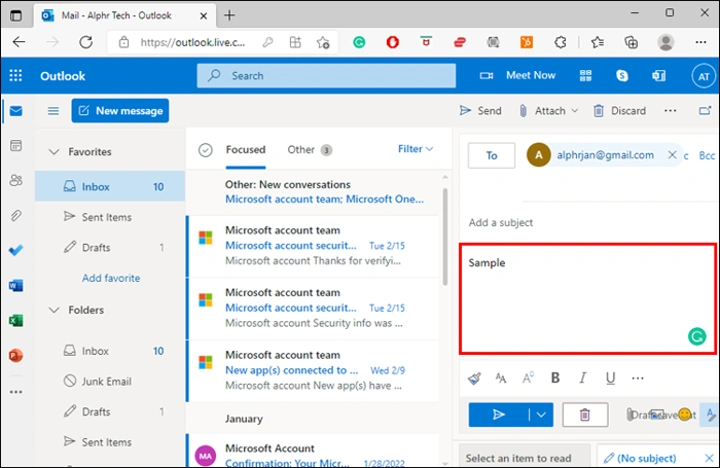Click New message button
This screenshot has height=468, width=720.
120,111
